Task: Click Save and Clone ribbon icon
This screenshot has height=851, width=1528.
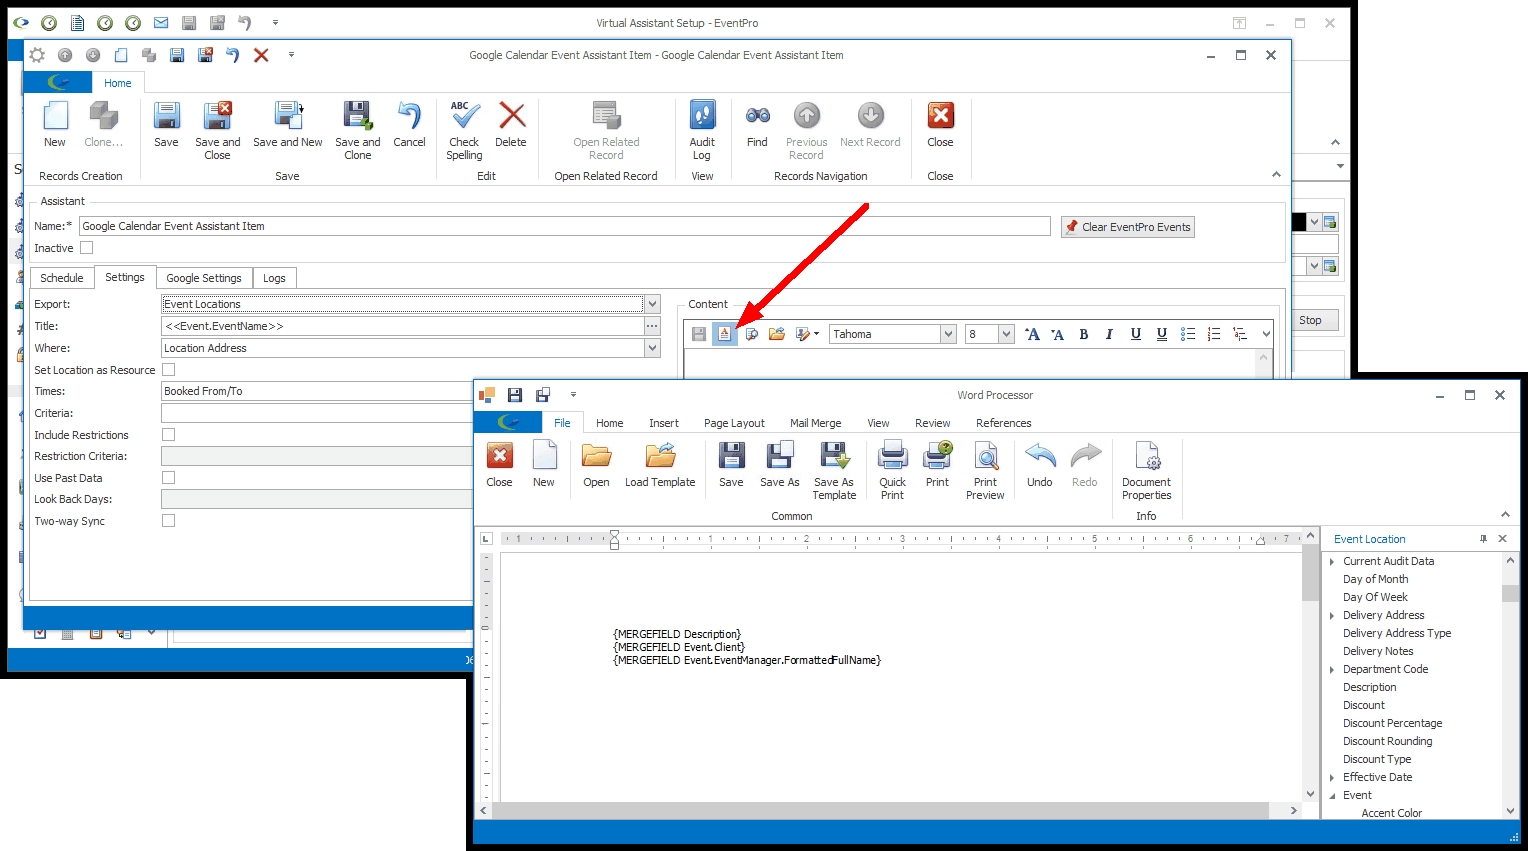Action: coord(358,130)
